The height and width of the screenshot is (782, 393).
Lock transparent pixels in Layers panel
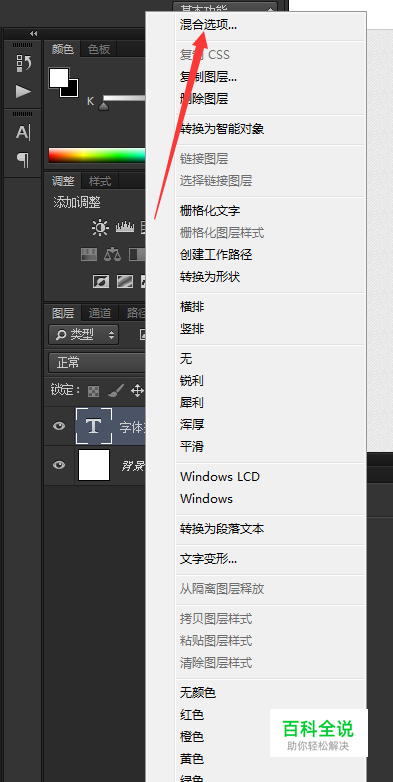[93, 391]
